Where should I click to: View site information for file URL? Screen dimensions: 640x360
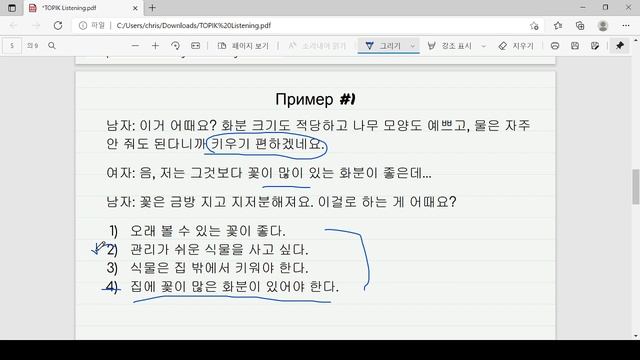click(83, 25)
